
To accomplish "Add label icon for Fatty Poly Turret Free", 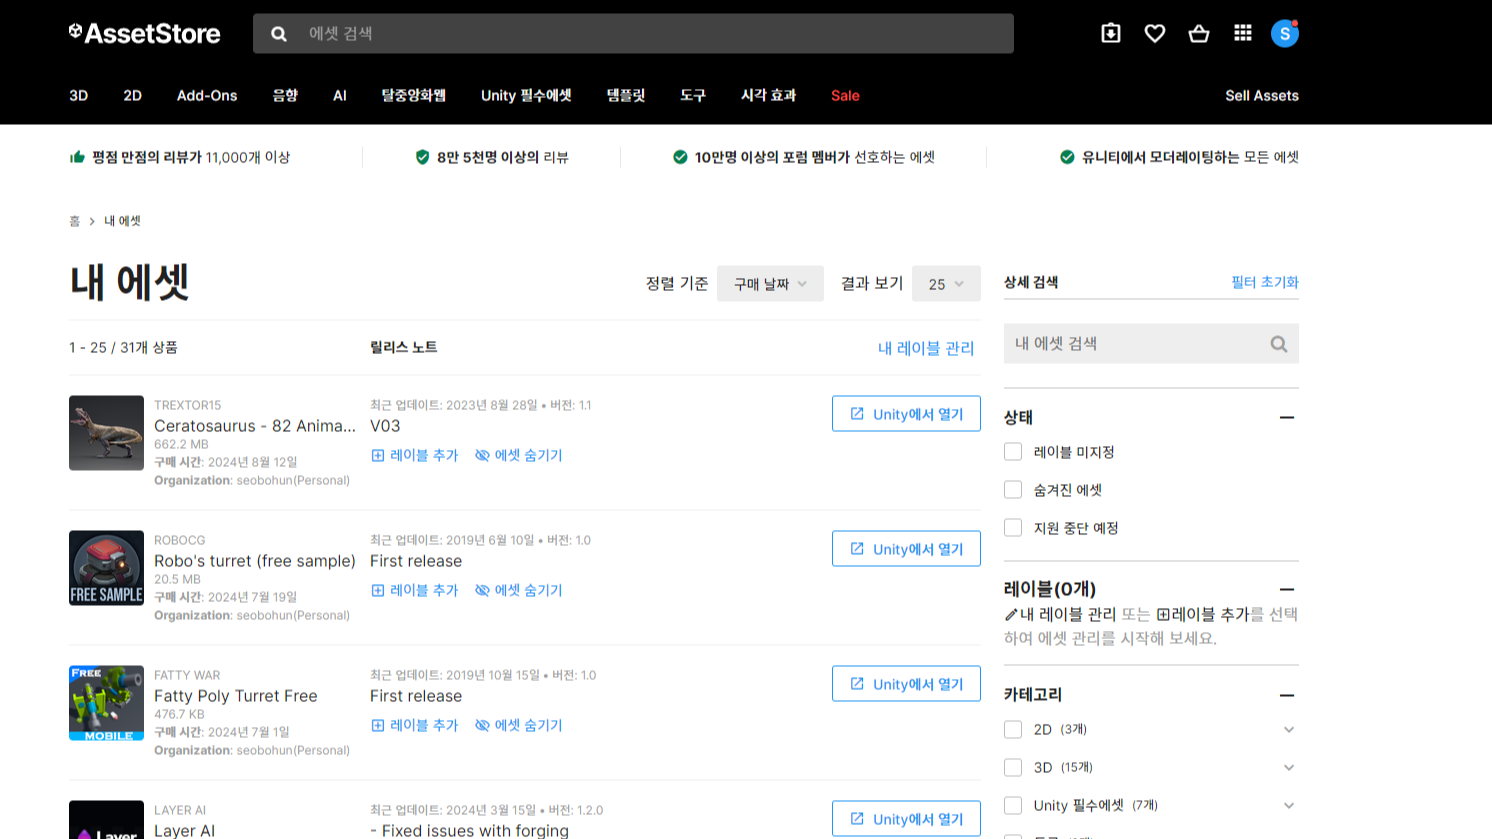I will click(x=378, y=725).
